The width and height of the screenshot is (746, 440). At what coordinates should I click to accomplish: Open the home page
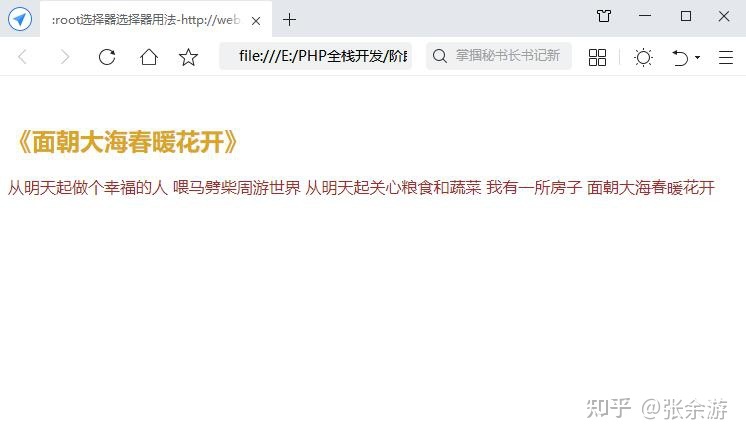[x=149, y=57]
